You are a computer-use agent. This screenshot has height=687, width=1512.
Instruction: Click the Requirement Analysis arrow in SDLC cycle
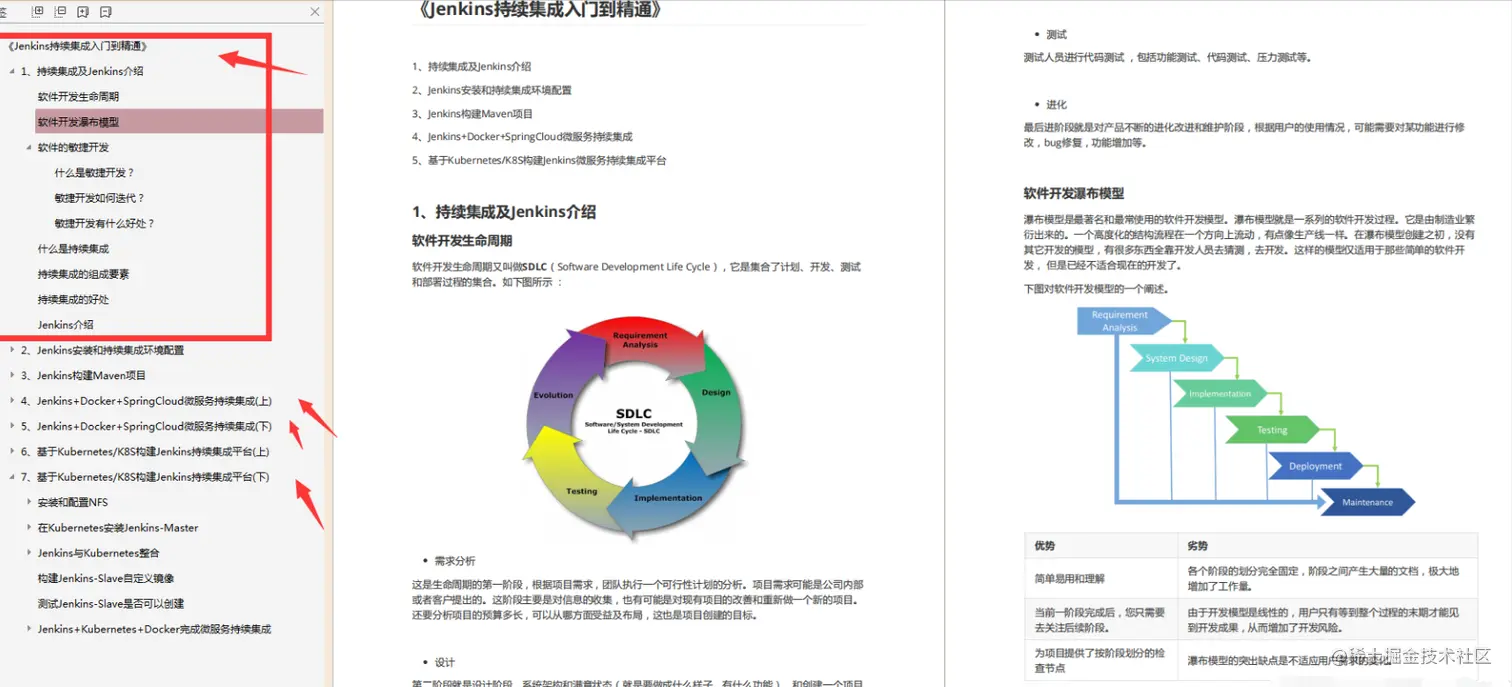tap(640, 340)
